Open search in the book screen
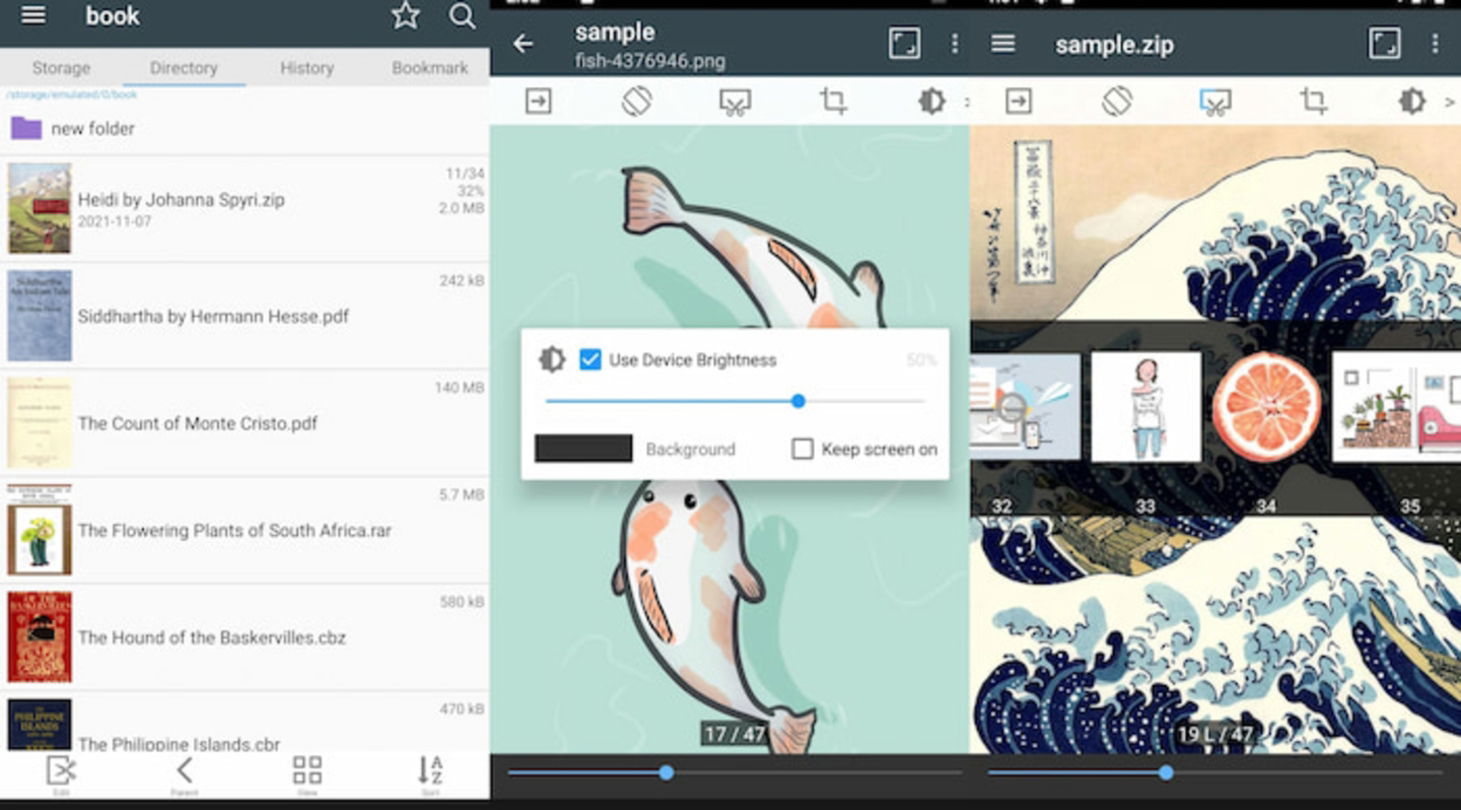The width and height of the screenshot is (1461, 810). [462, 15]
